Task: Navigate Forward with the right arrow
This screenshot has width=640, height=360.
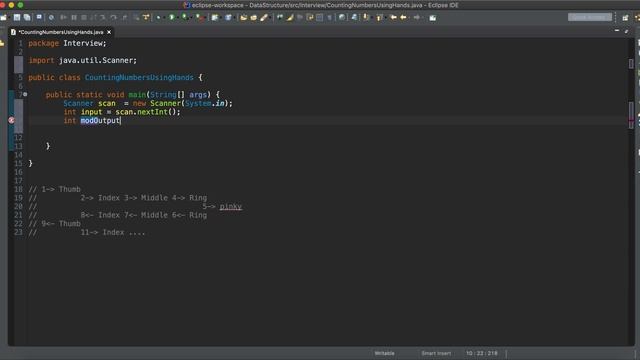Action: coord(416,18)
